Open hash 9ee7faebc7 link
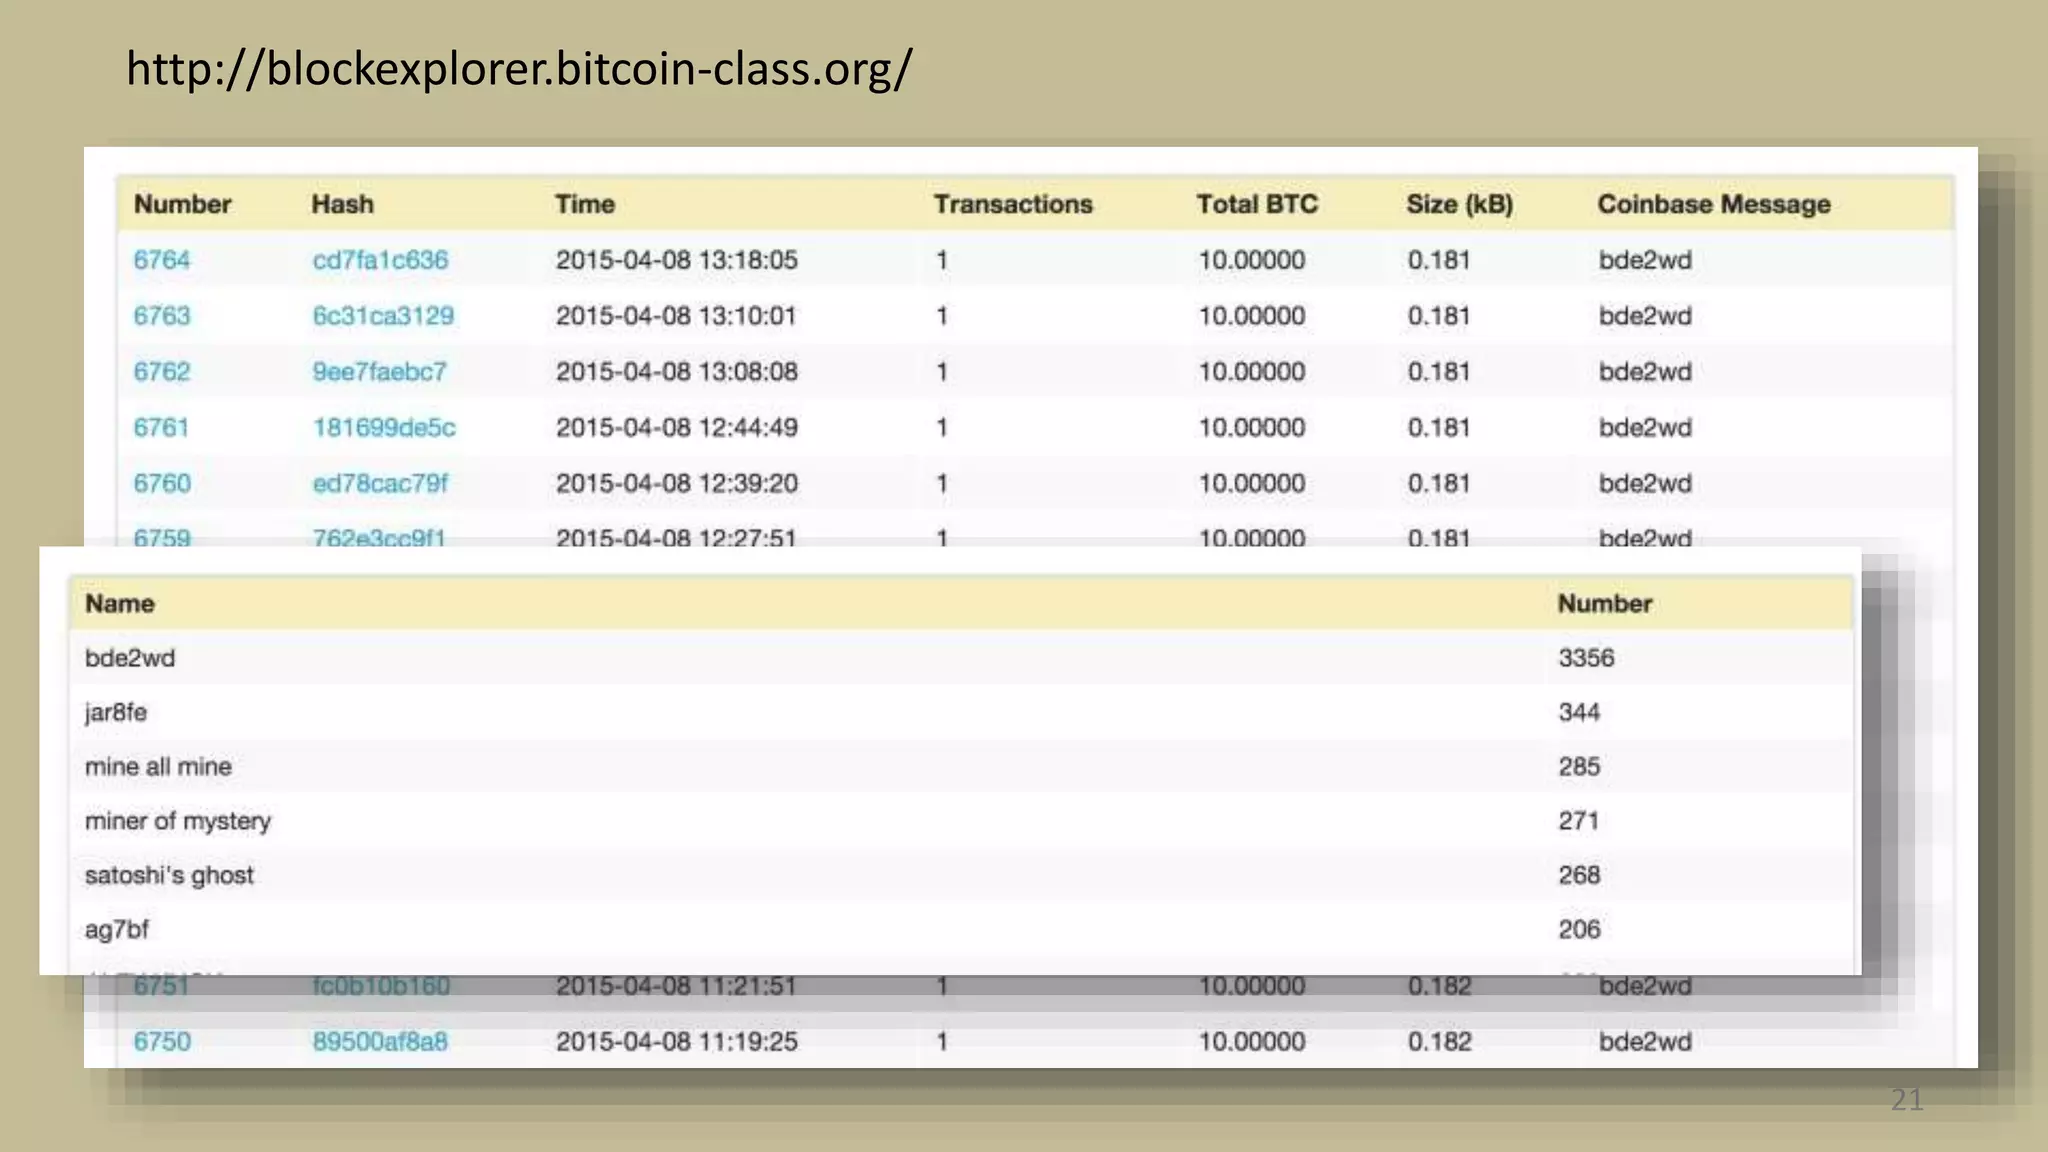 tap(379, 372)
